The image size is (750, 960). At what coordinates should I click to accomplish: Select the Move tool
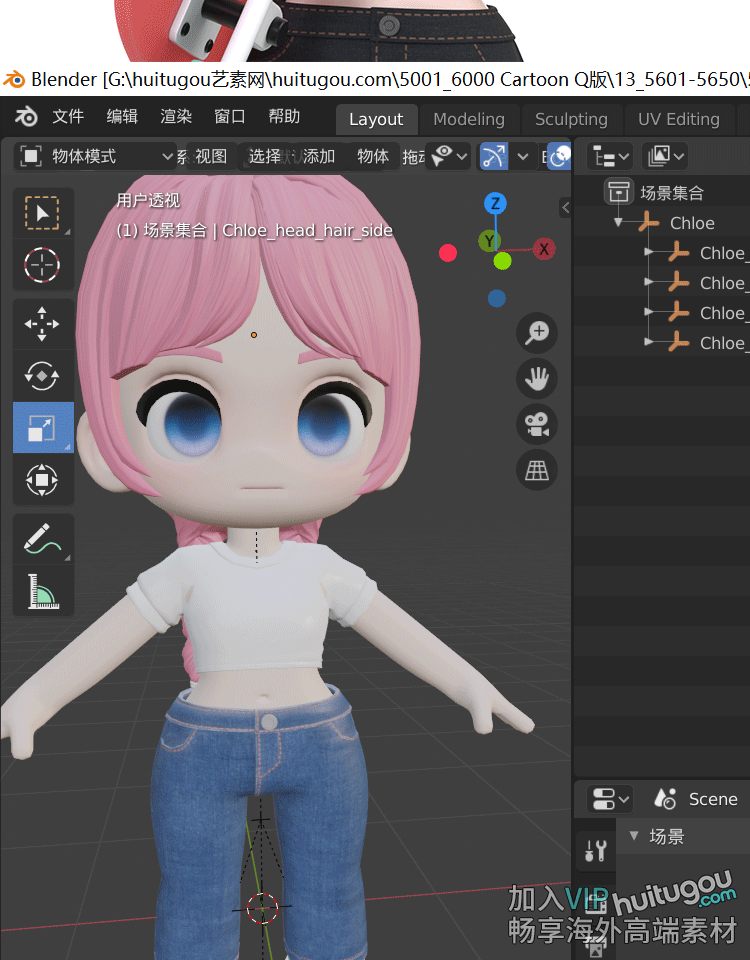[x=42, y=324]
